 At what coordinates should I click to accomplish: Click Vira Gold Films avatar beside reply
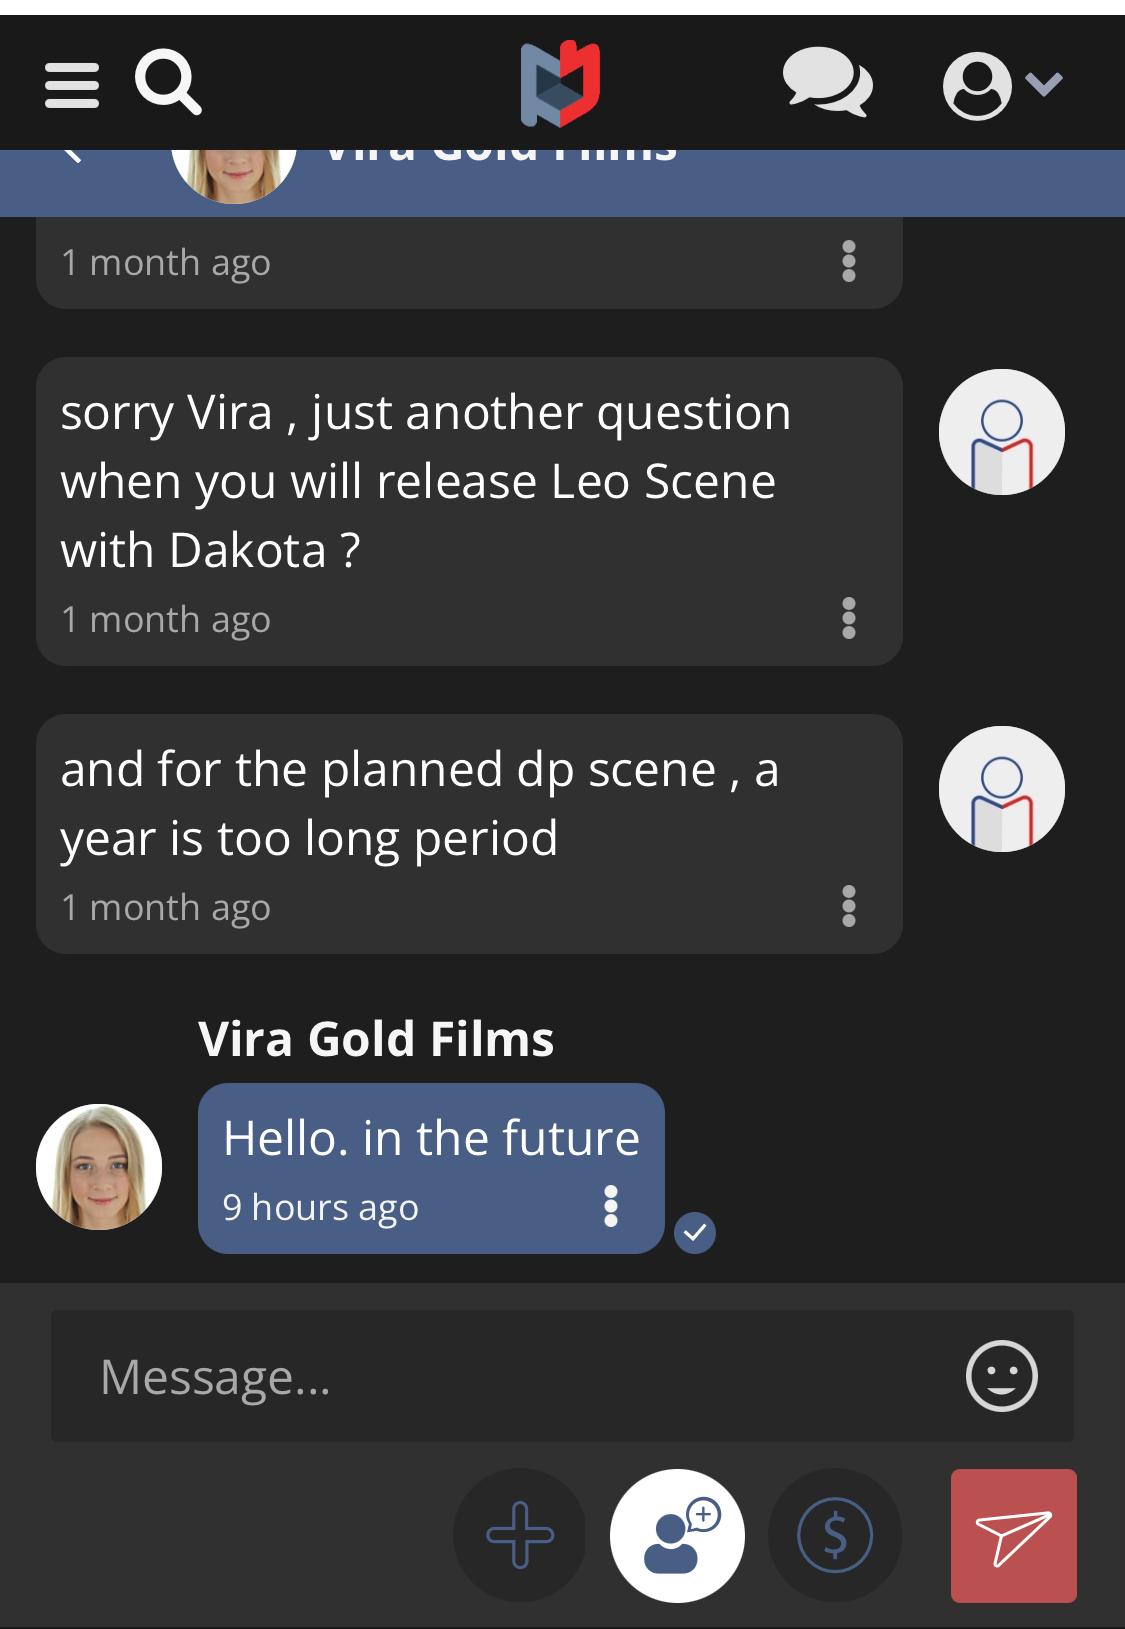click(99, 1167)
